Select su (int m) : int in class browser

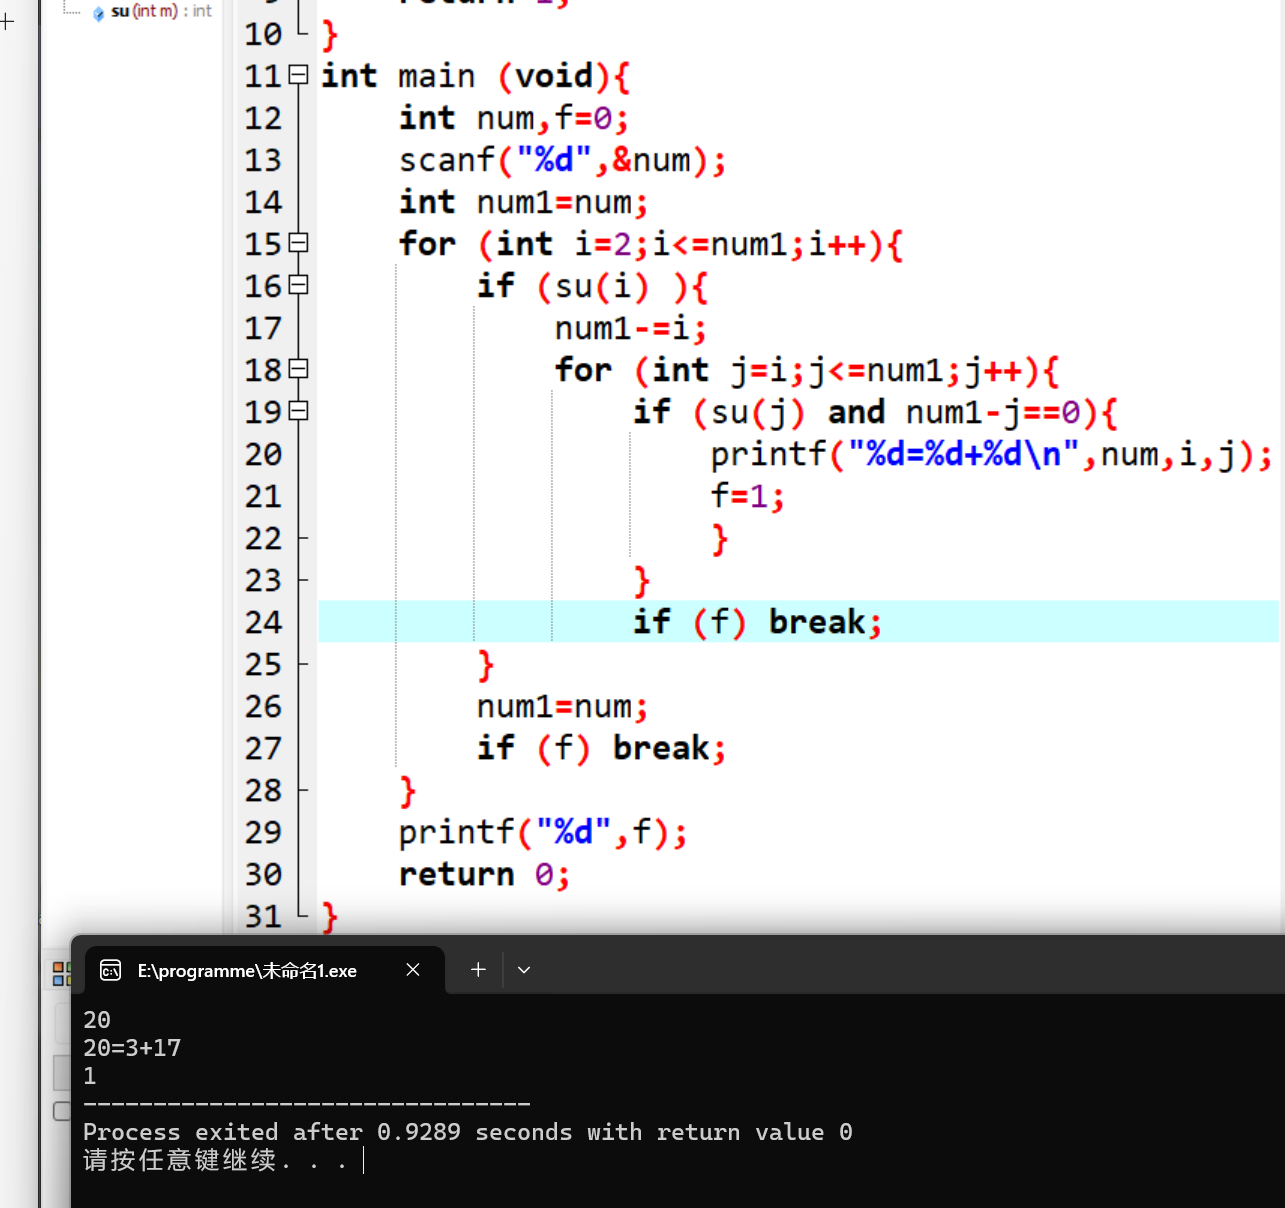pyautogui.click(x=161, y=11)
